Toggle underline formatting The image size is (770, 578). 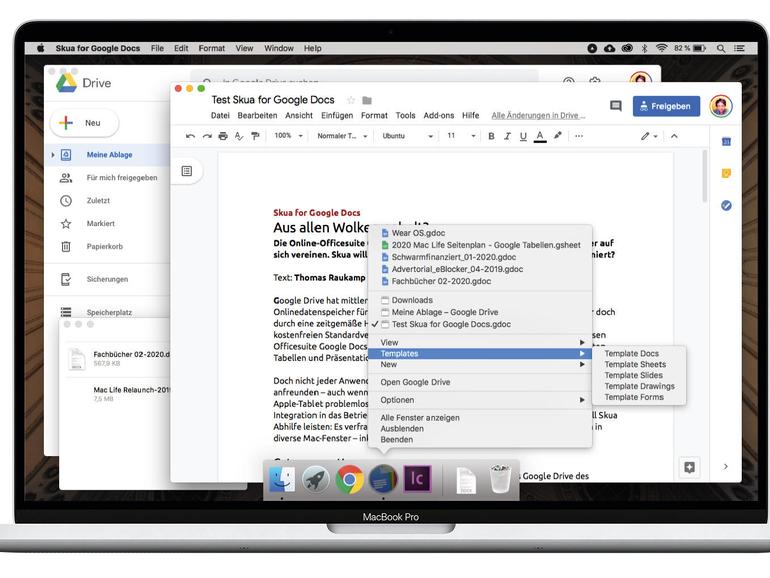point(523,136)
